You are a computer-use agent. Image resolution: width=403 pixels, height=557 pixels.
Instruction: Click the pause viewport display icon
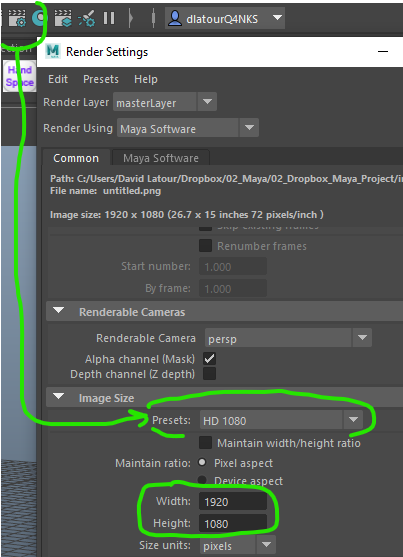coord(109,18)
